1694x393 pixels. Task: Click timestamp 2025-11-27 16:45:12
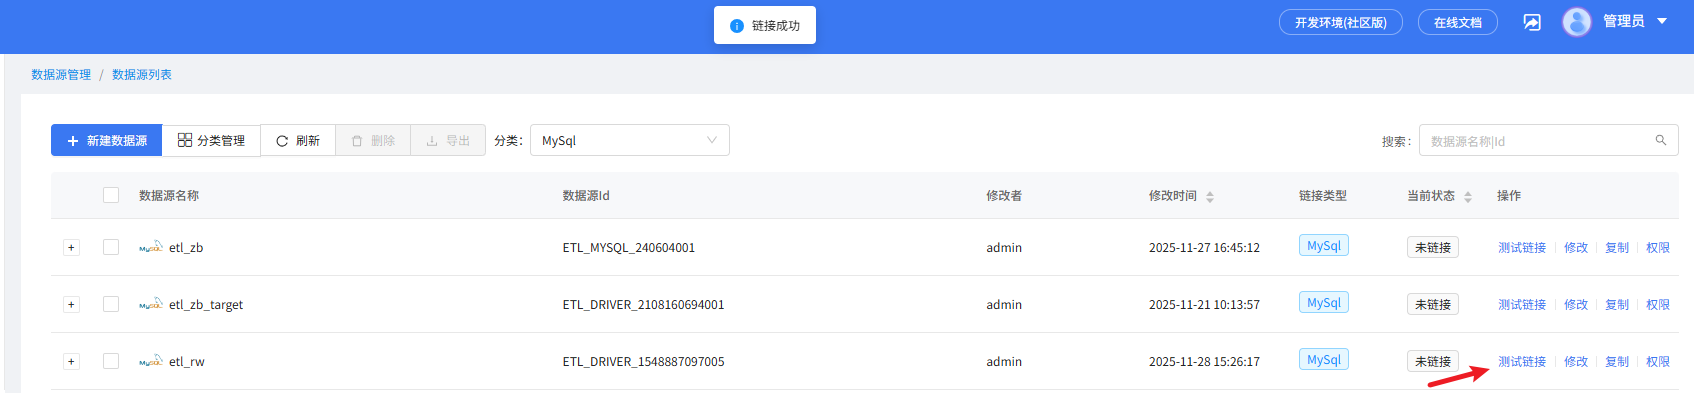pyautogui.click(x=1204, y=248)
